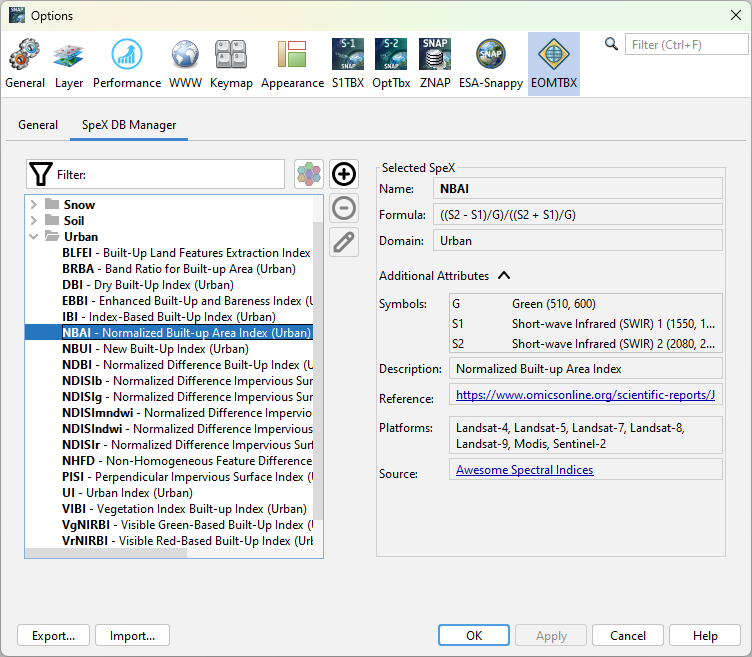Open the Awesome Spectral Indices link
Image resolution: width=752 pixels, height=657 pixels.
[x=524, y=470]
